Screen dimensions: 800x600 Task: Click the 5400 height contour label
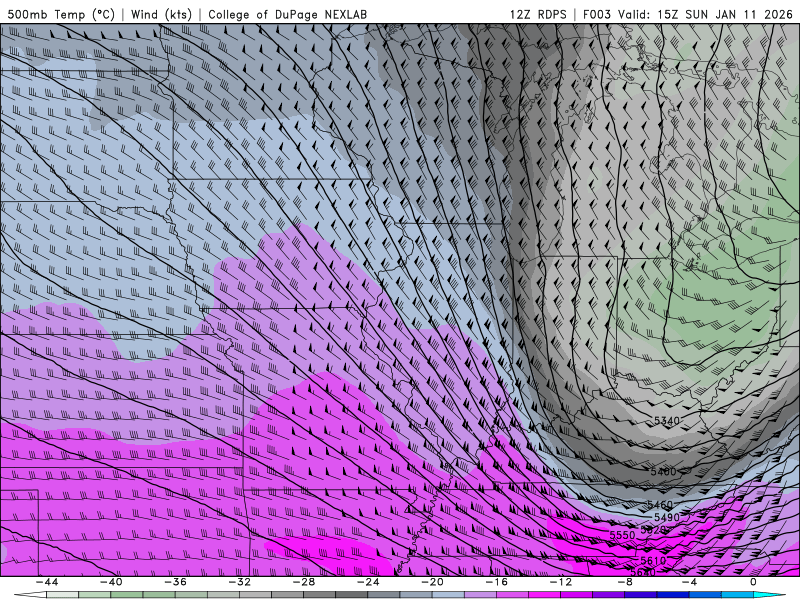point(663,471)
